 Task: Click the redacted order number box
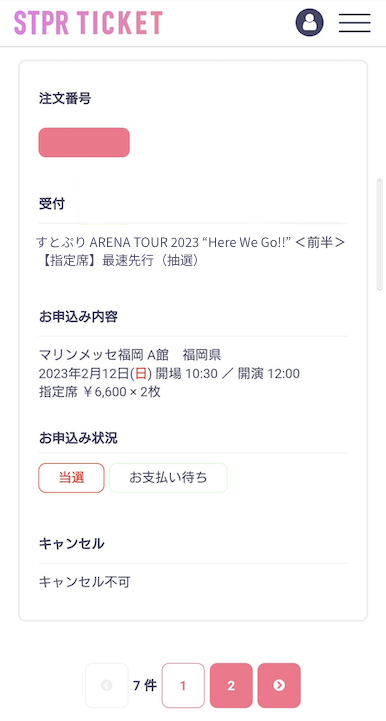[x=84, y=143]
